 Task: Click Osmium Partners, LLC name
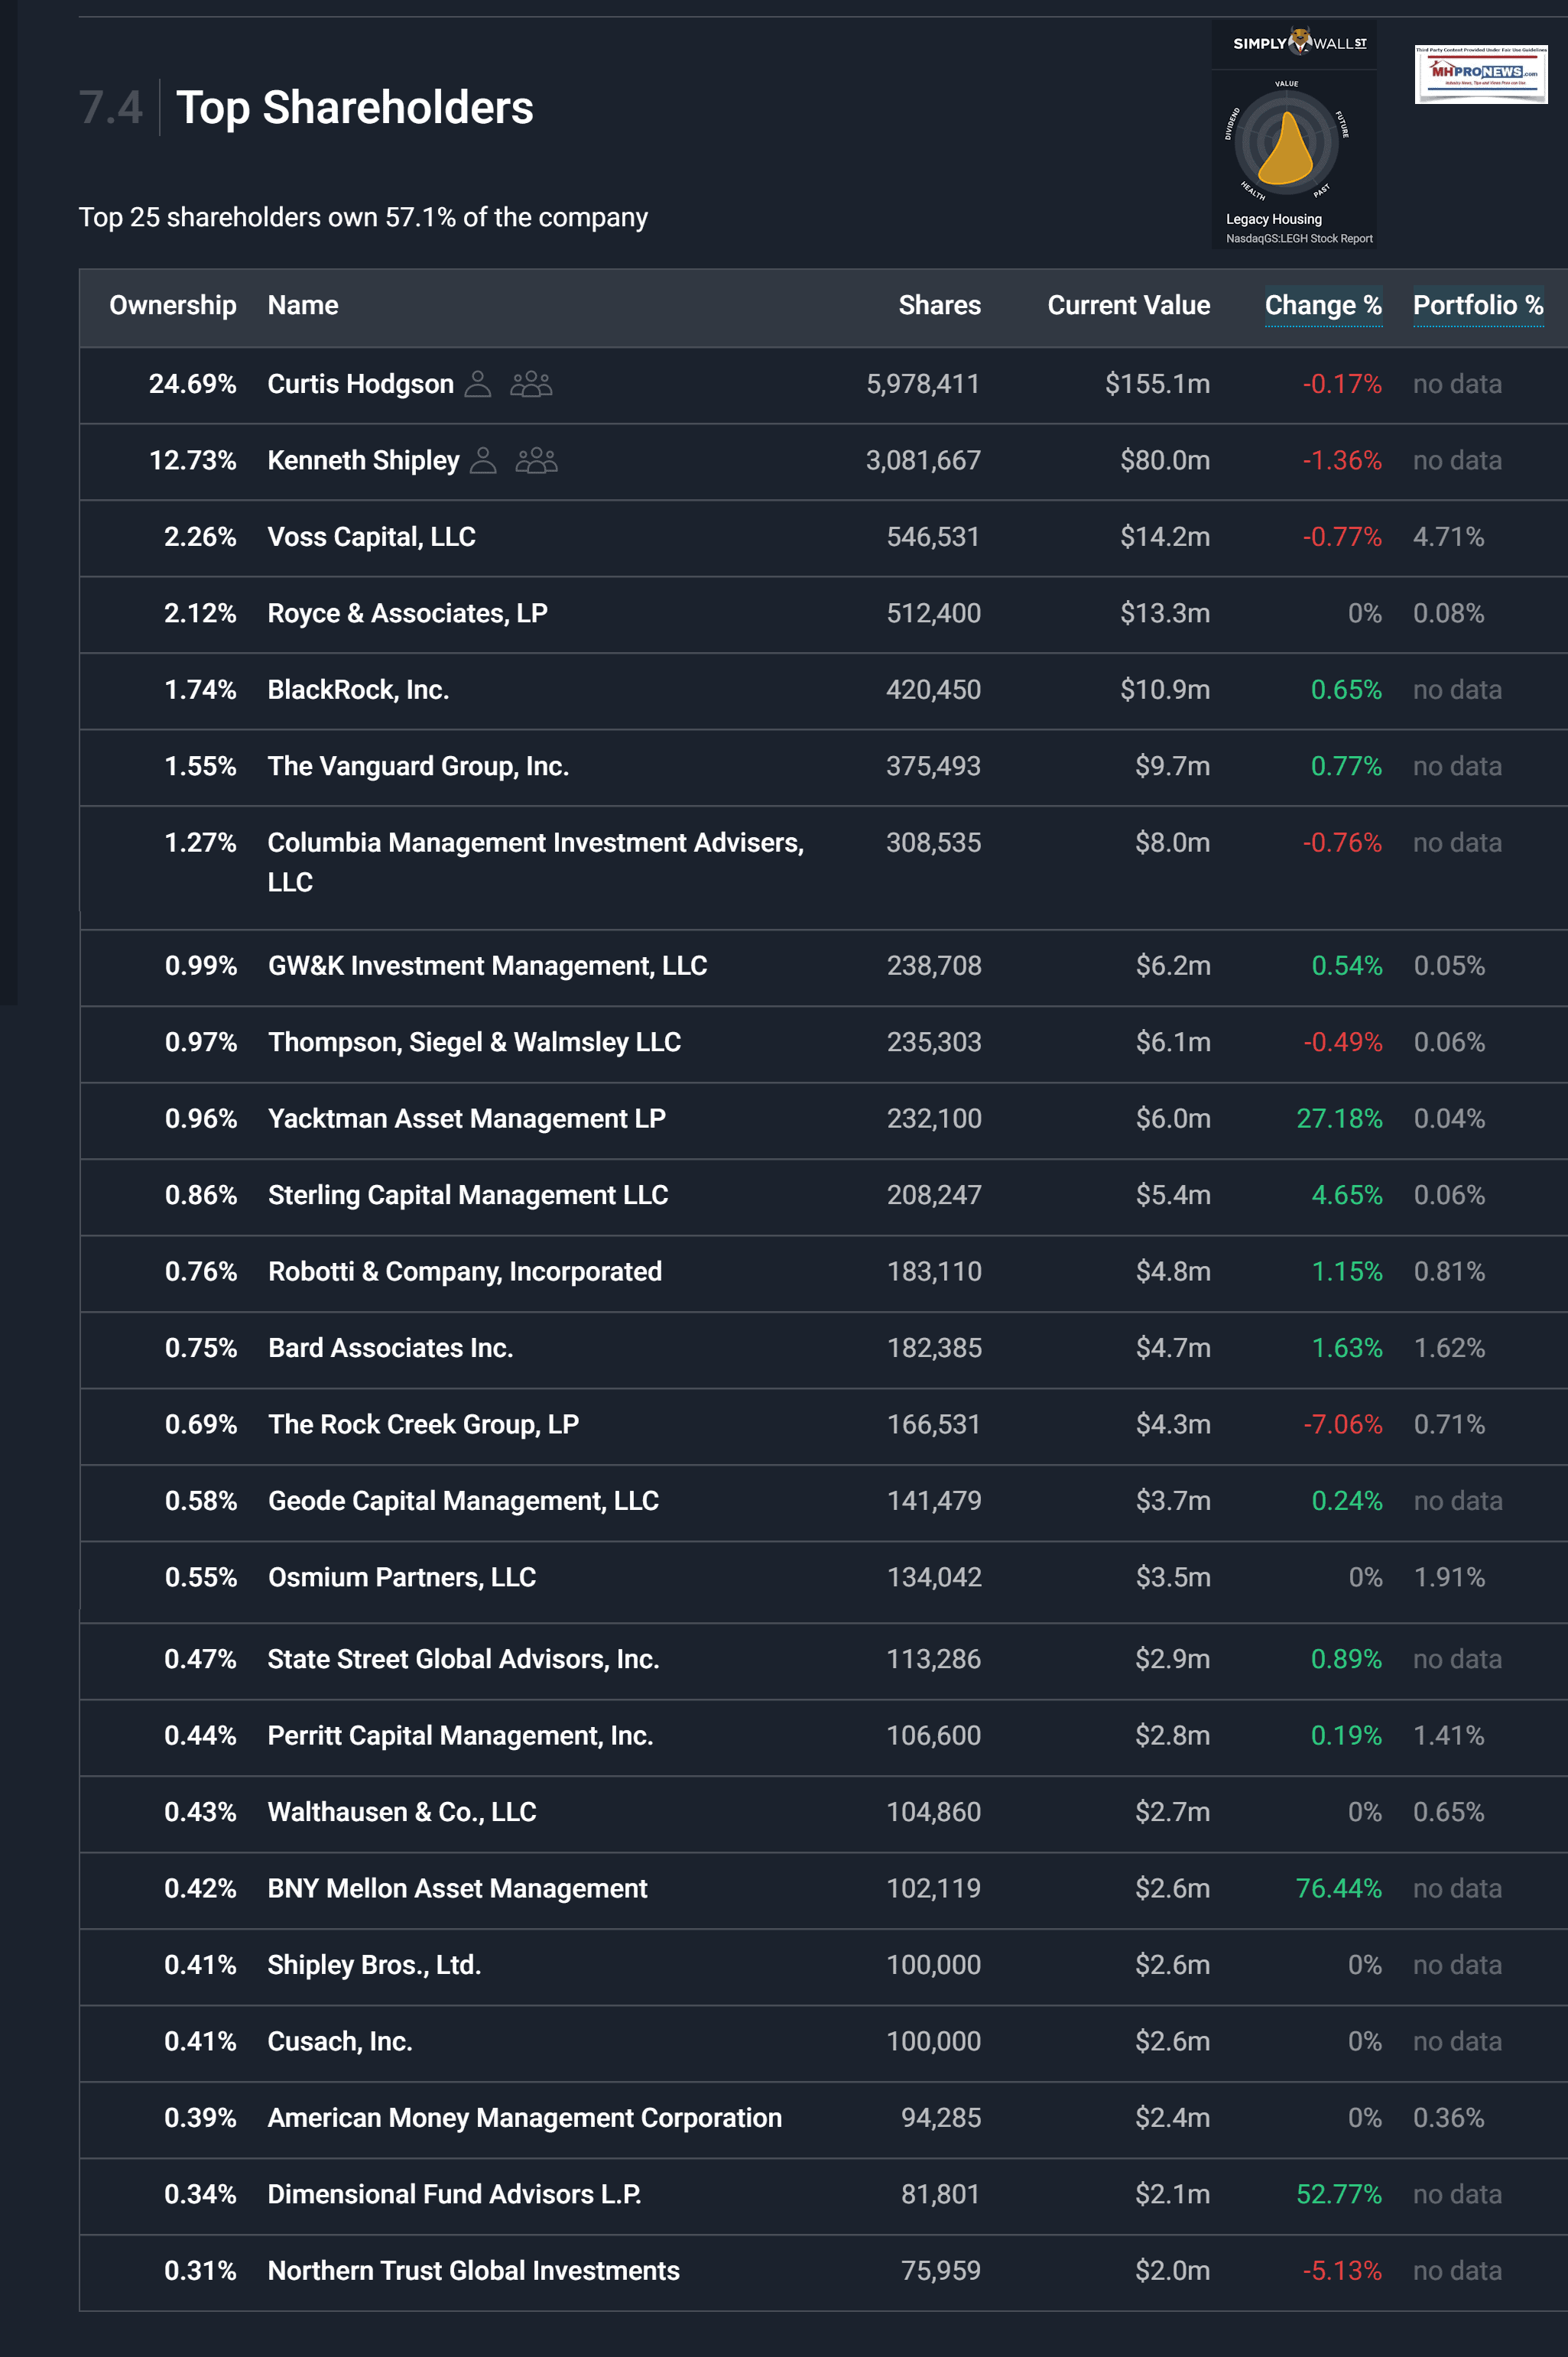402,1578
